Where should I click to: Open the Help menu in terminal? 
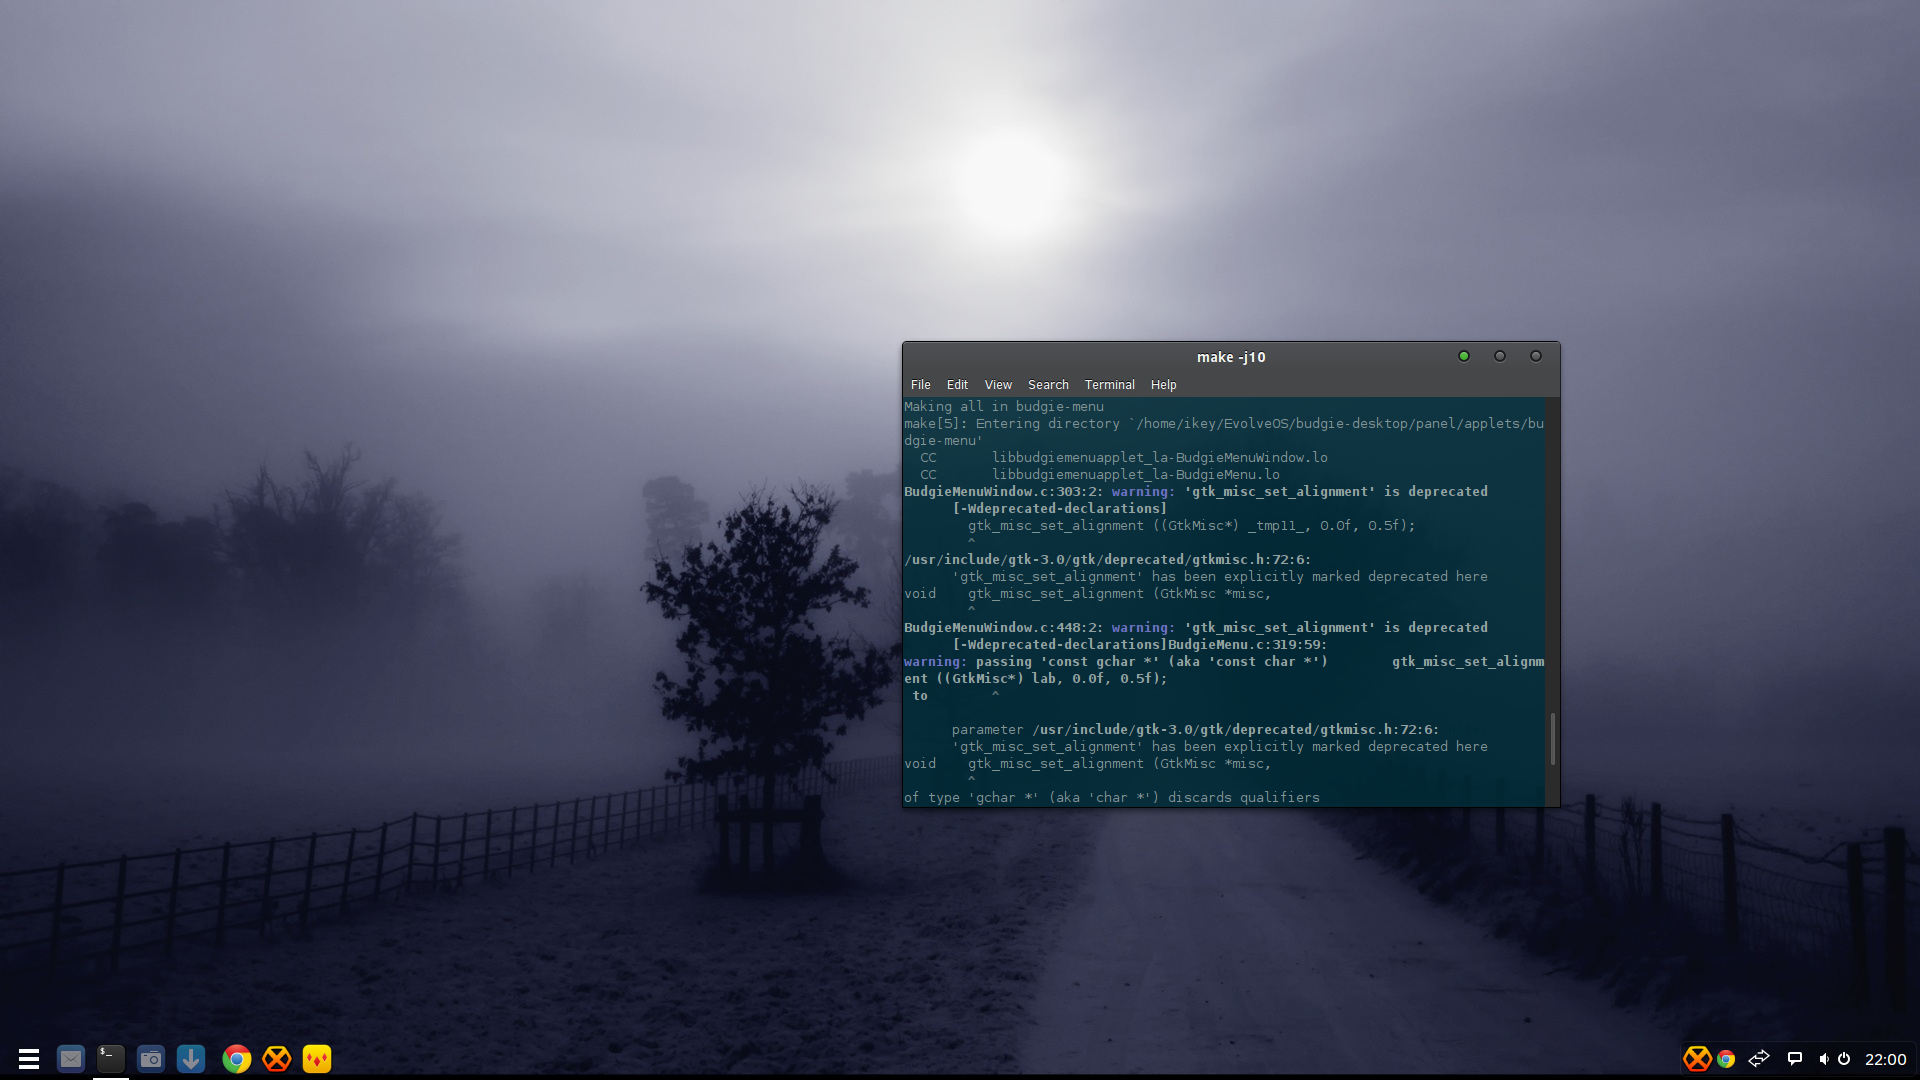click(x=1163, y=384)
